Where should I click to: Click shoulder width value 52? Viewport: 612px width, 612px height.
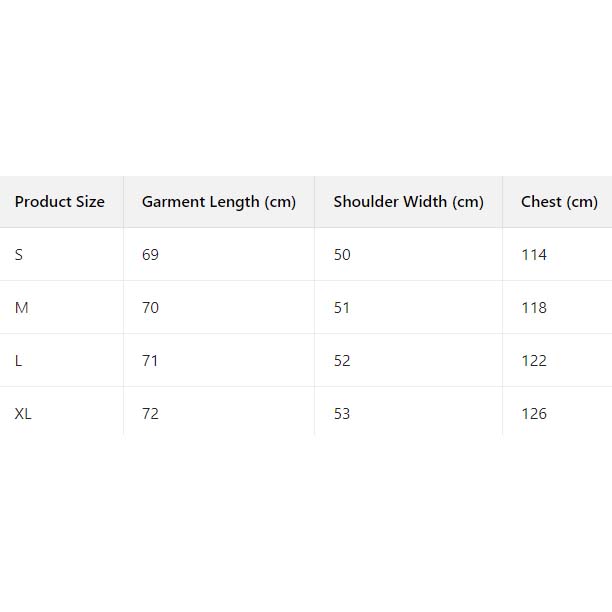342,361
